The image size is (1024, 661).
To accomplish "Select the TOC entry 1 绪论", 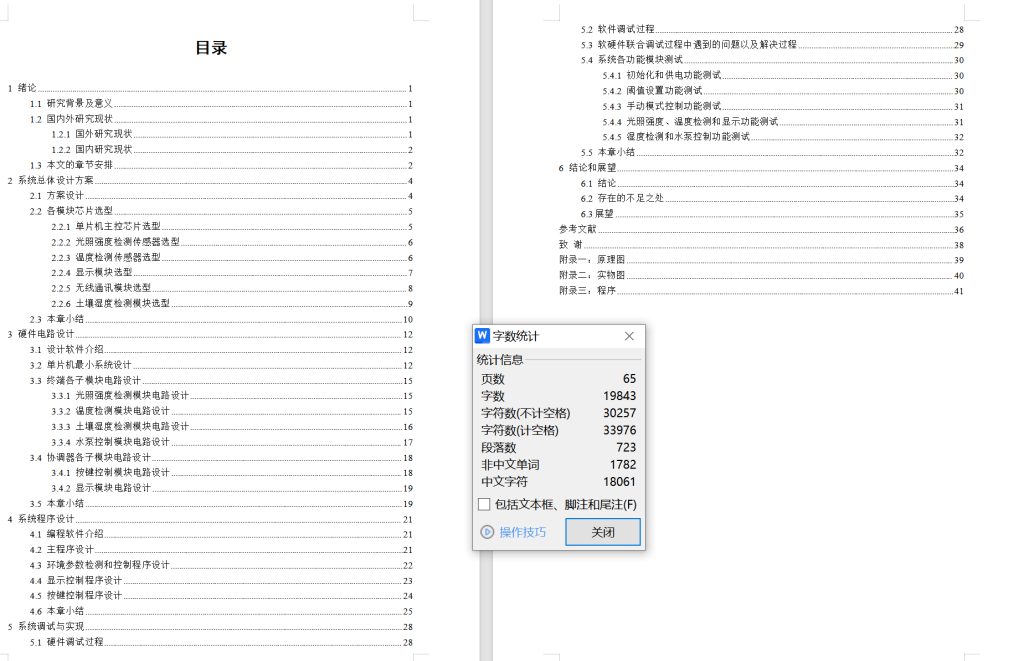I will [x=25, y=87].
